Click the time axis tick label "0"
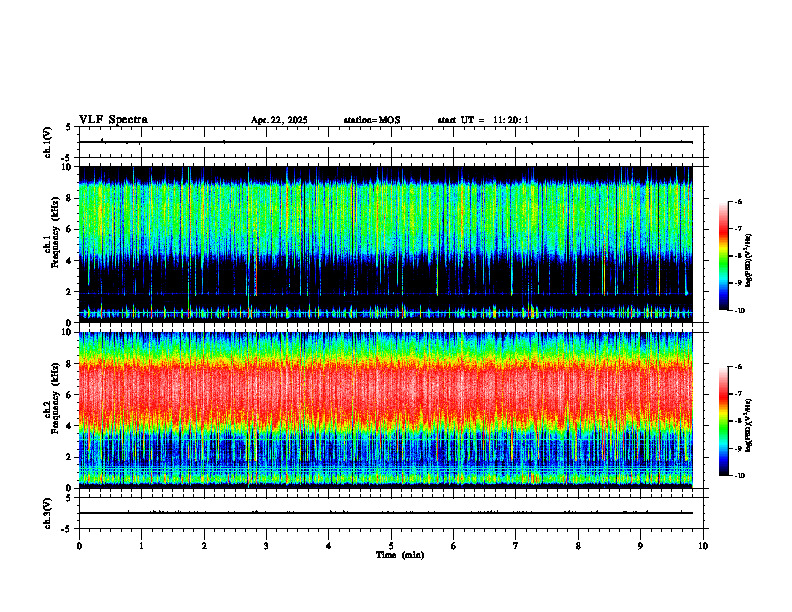The height and width of the screenshot is (612, 792). tap(79, 546)
